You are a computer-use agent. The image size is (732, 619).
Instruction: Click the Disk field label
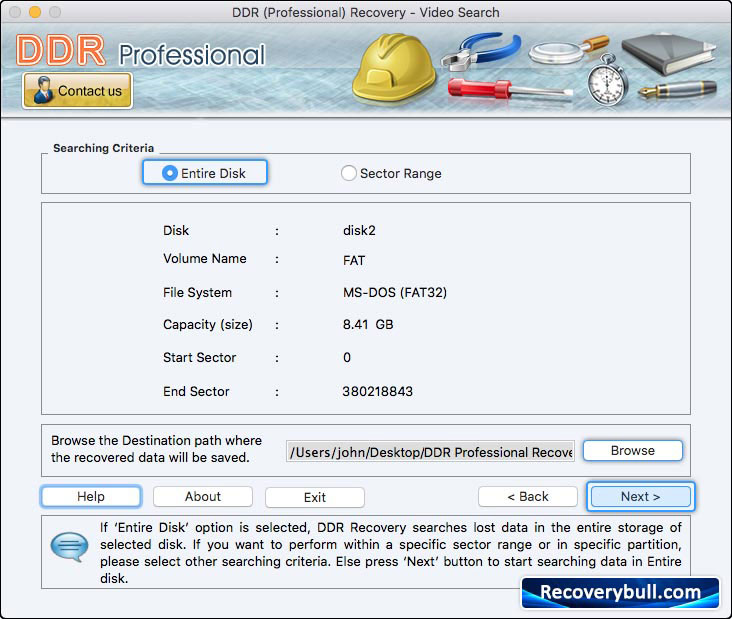176,231
